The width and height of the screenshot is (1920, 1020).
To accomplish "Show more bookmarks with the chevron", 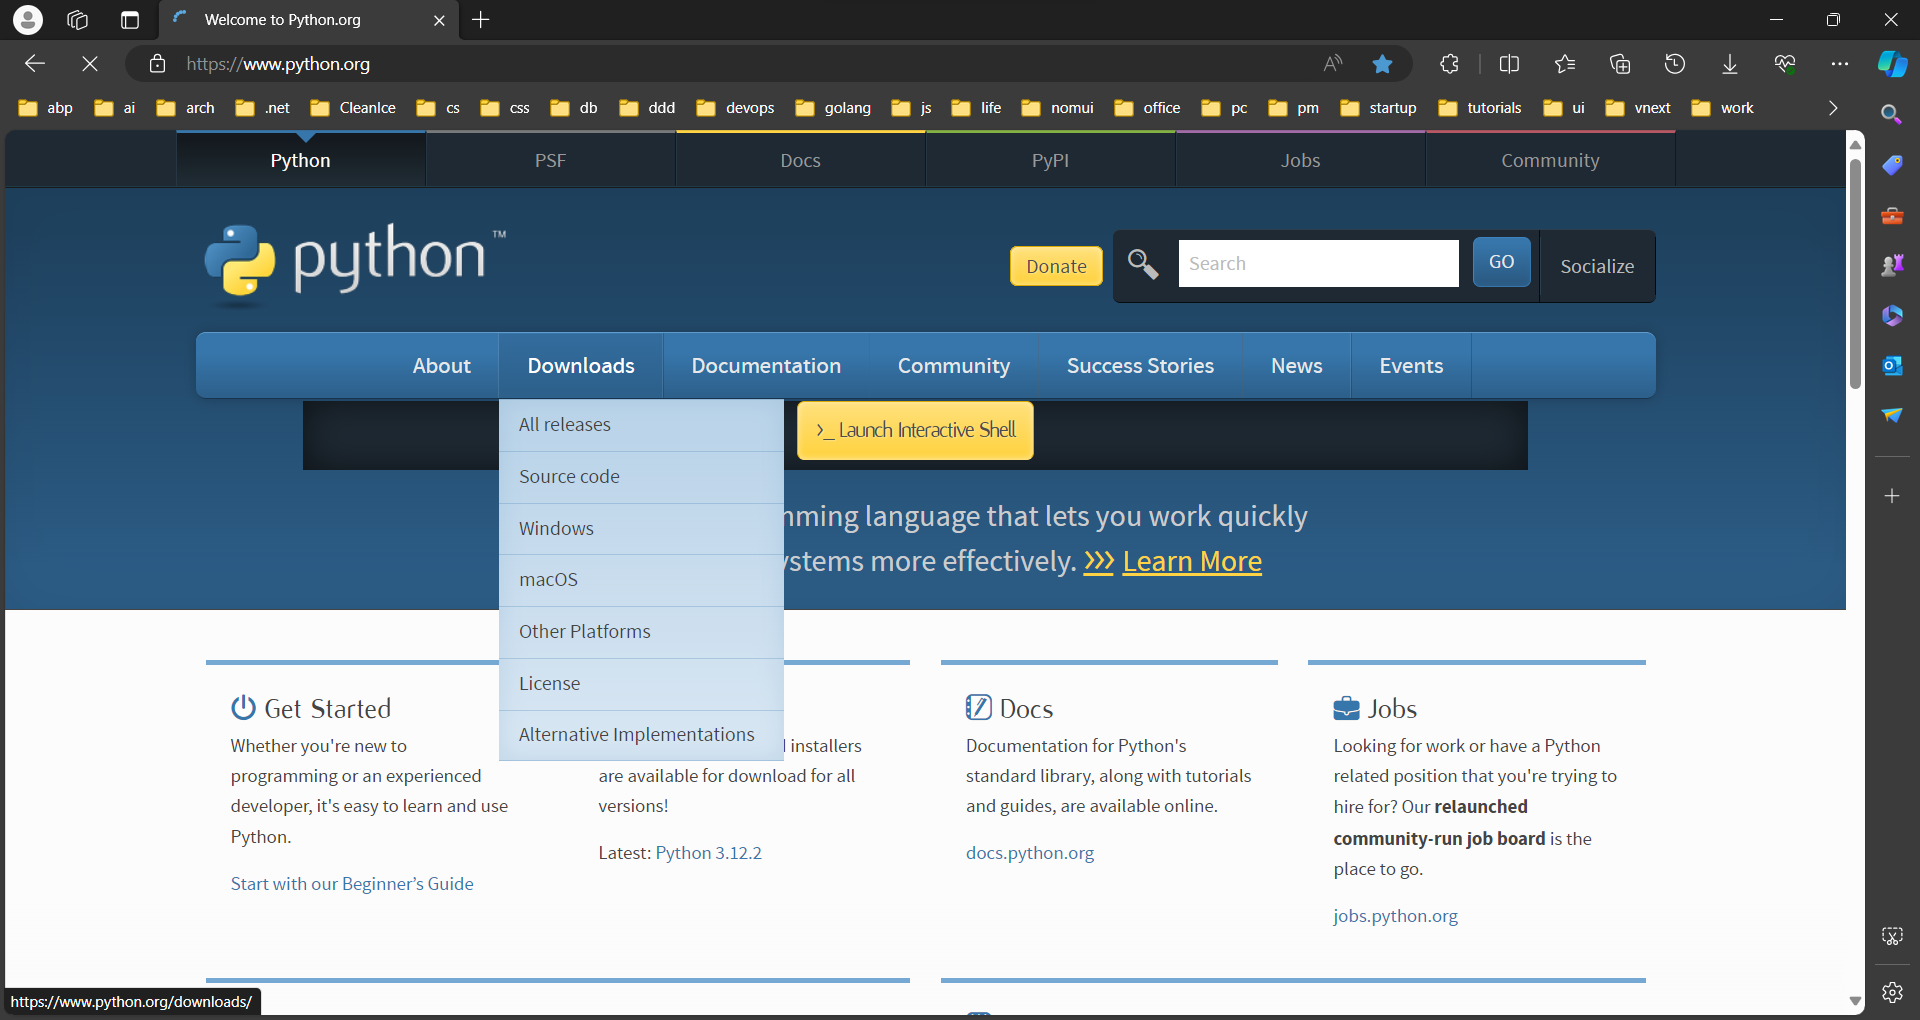I will [x=1833, y=108].
